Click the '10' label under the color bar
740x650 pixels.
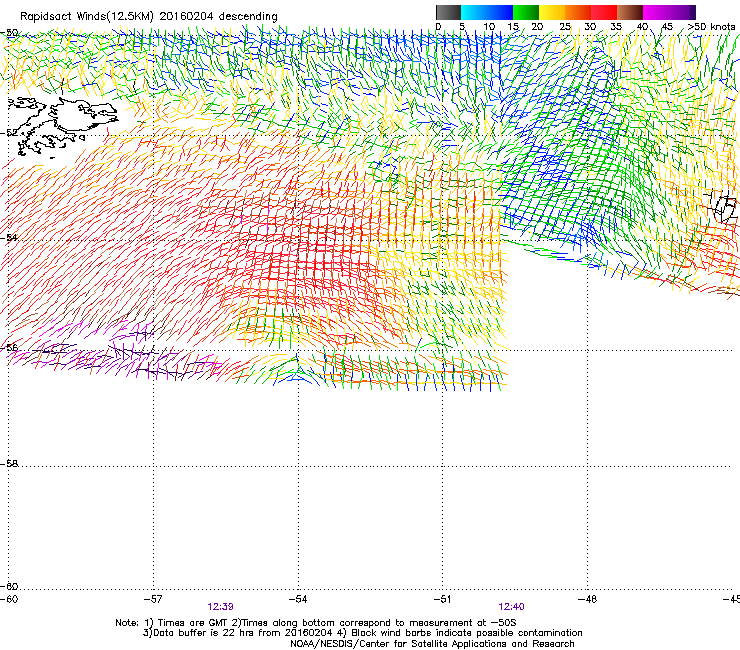click(489, 26)
